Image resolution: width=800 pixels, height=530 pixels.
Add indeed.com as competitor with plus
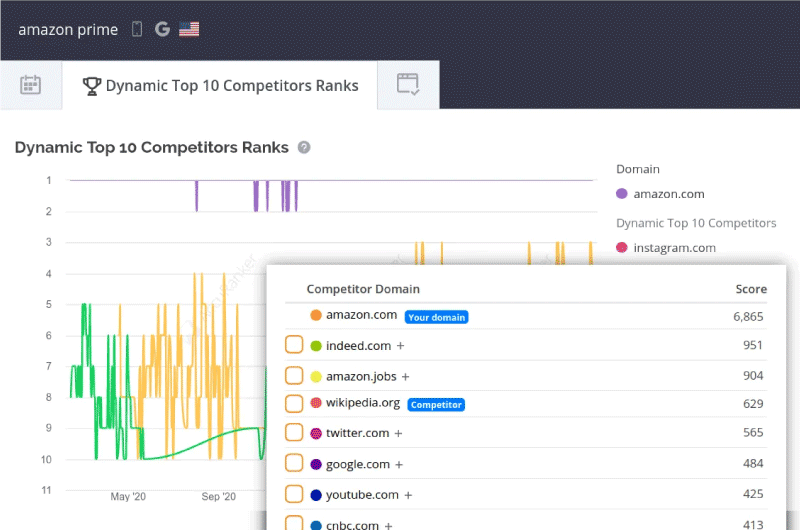coord(401,346)
